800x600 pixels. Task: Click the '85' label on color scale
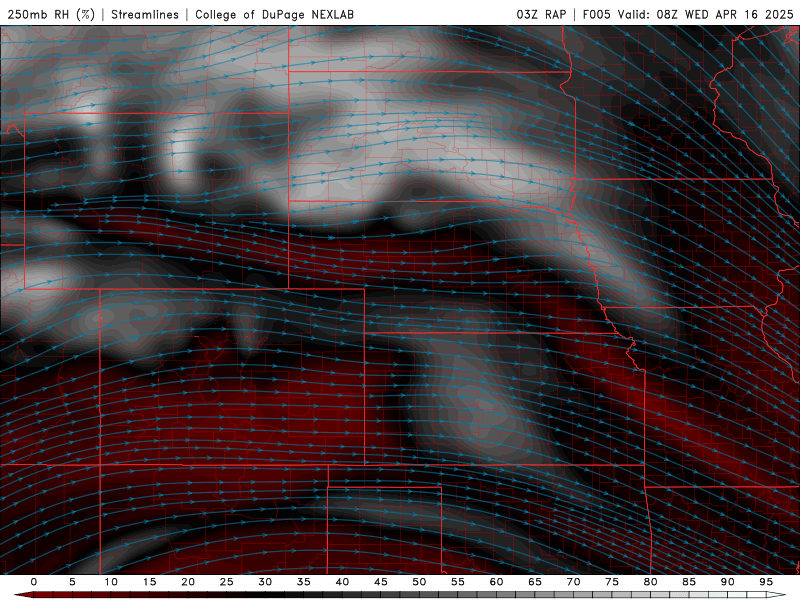(x=689, y=582)
